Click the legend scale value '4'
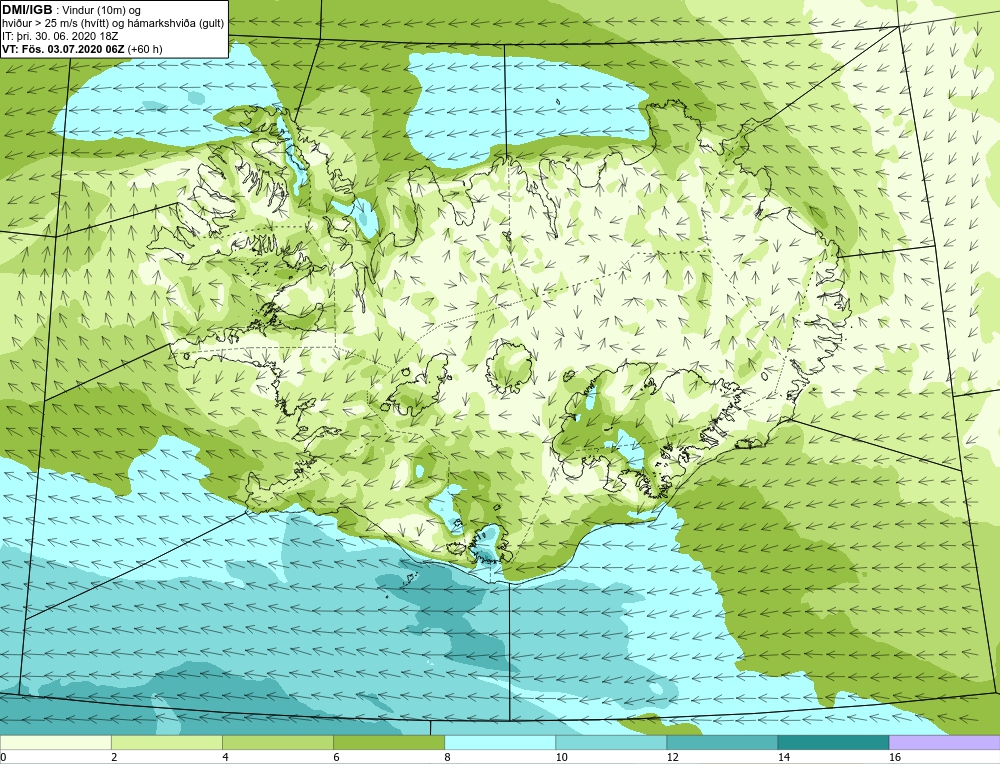This screenshot has height=764, width=1000. [225, 757]
